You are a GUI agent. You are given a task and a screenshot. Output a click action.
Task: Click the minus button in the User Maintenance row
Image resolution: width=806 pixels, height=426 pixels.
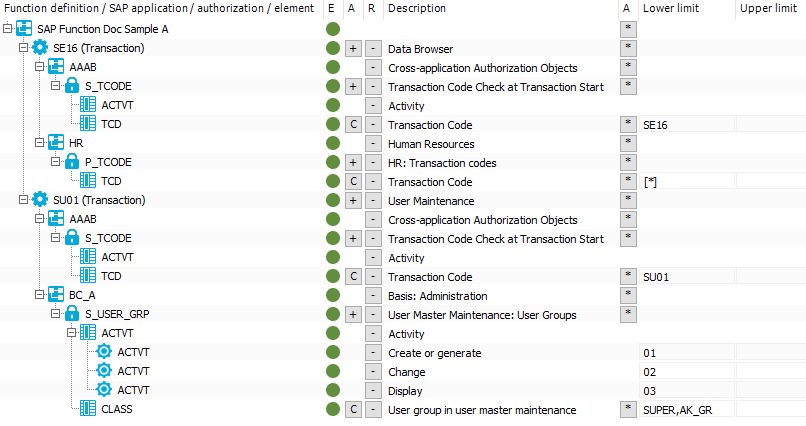tap(373, 201)
